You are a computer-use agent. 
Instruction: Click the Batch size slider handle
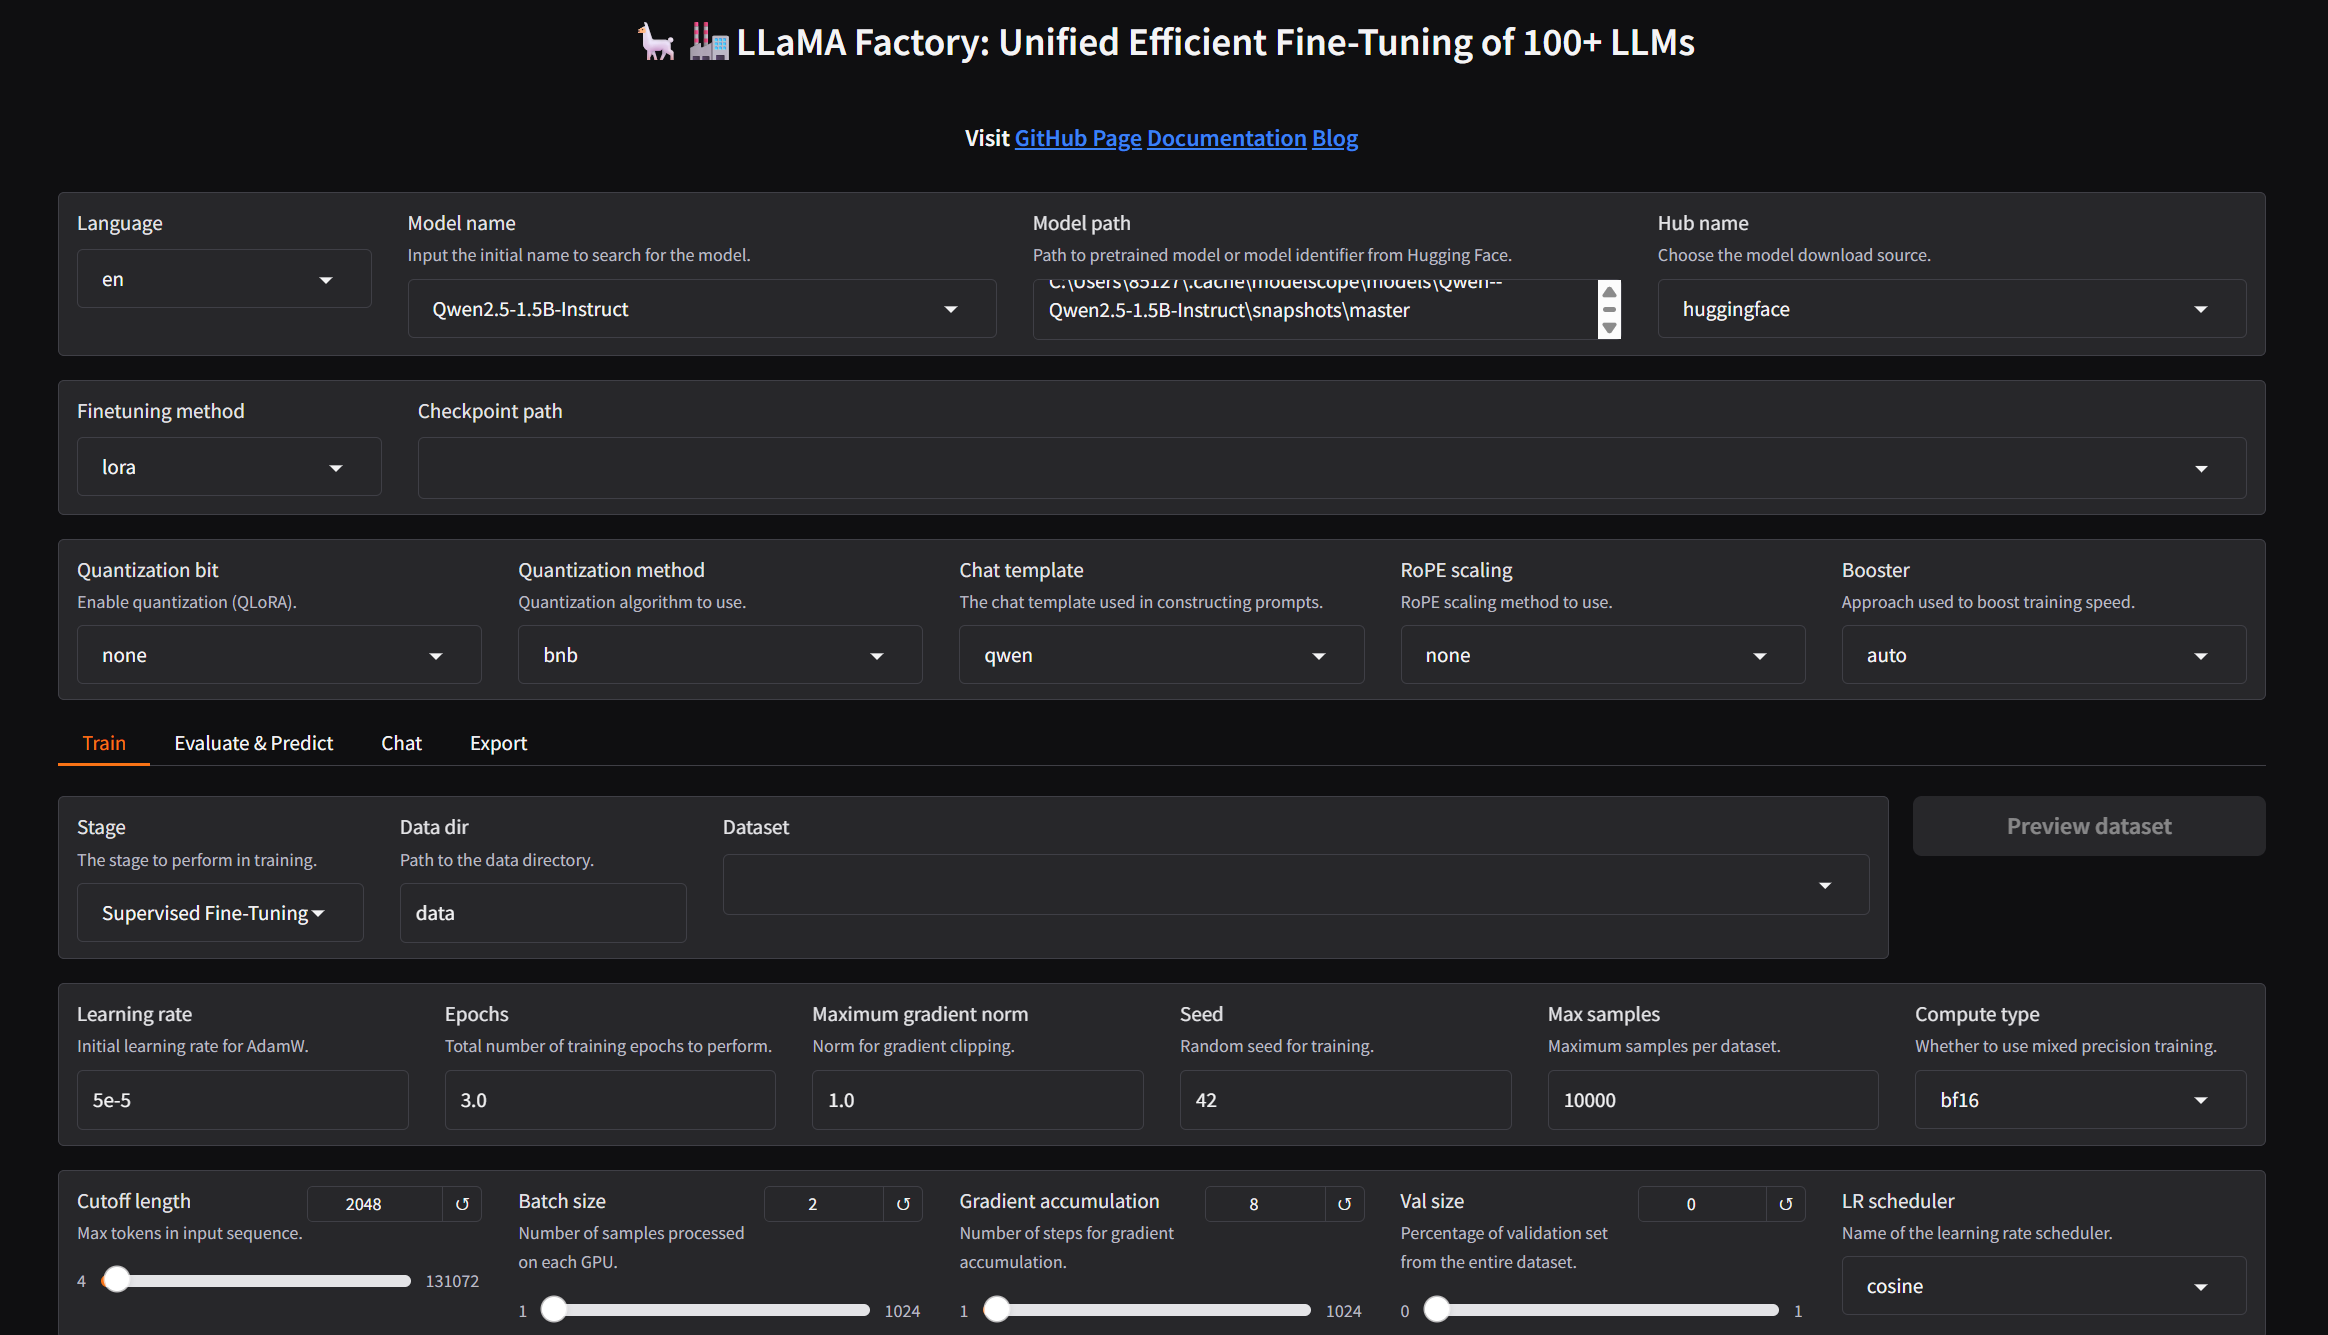[x=554, y=1310]
